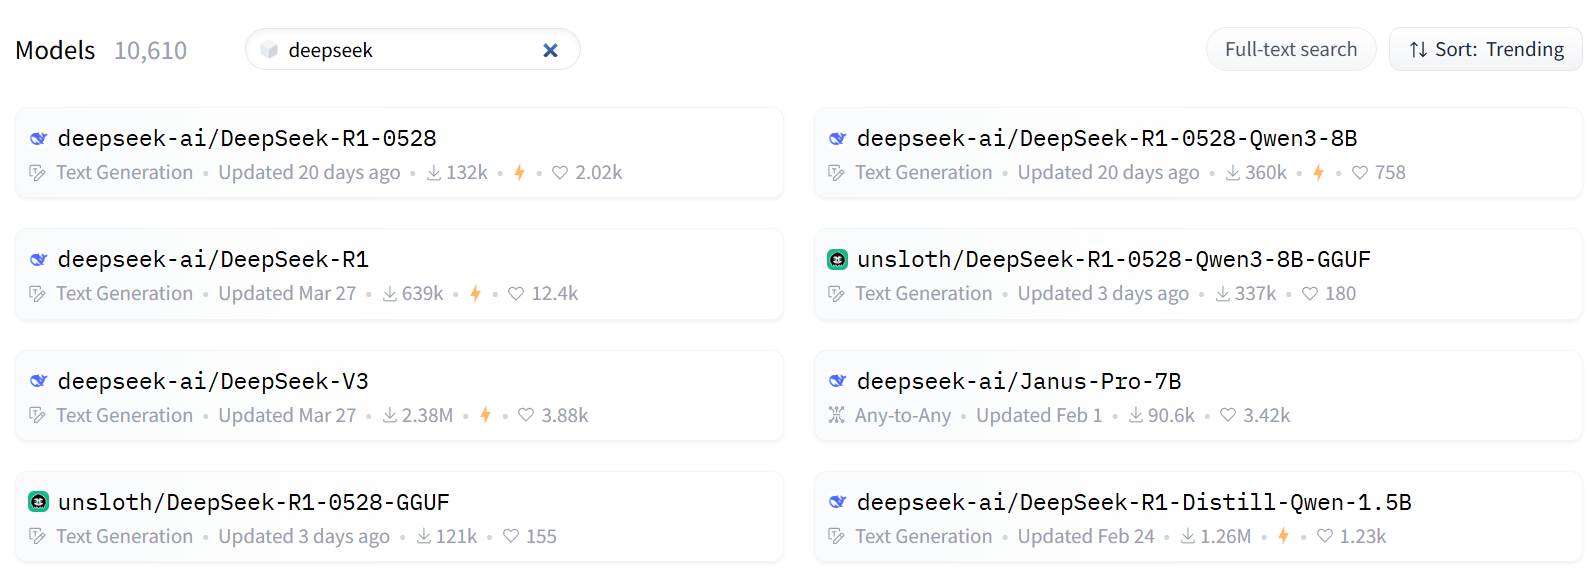Click download icon next to 360k
1591x570 pixels.
(1233, 173)
